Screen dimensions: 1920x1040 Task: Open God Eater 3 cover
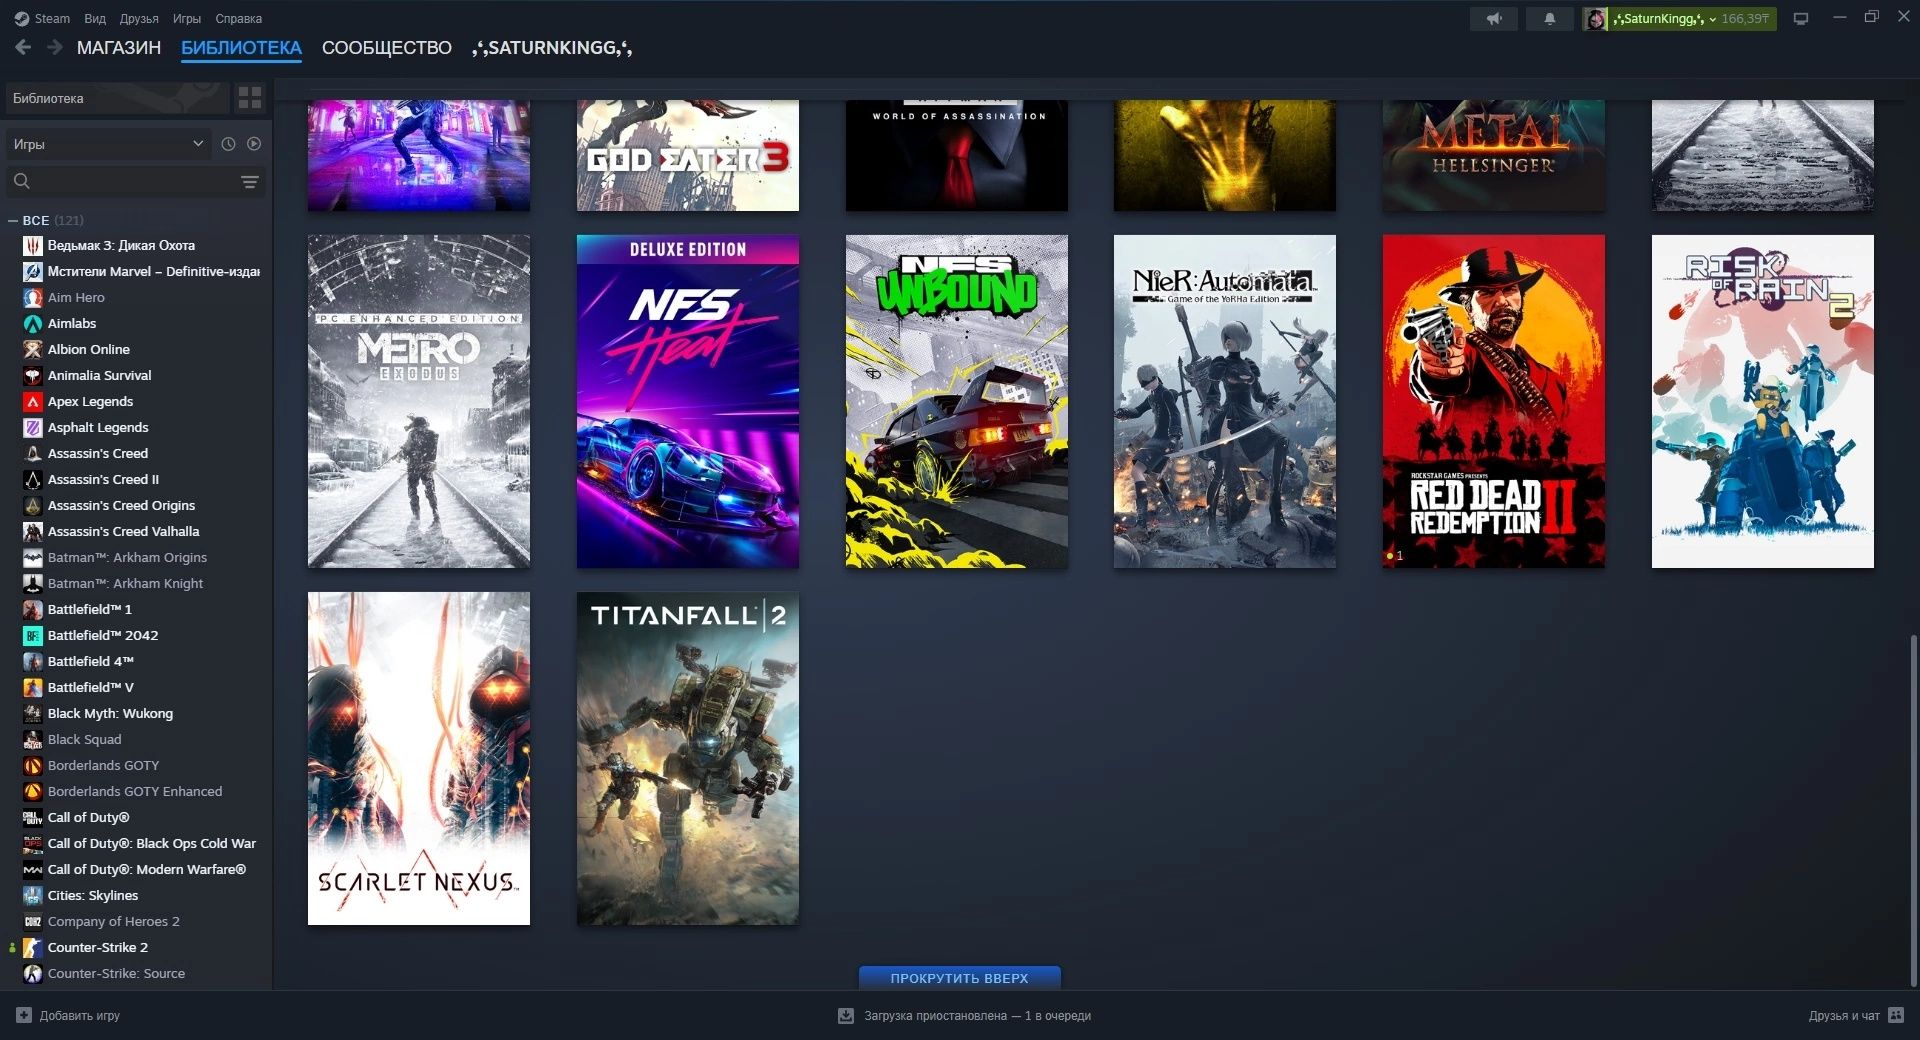point(688,155)
